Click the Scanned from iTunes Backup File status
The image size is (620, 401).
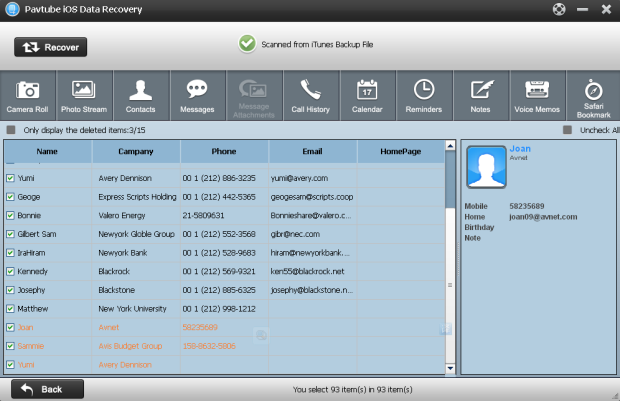coord(317,44)
